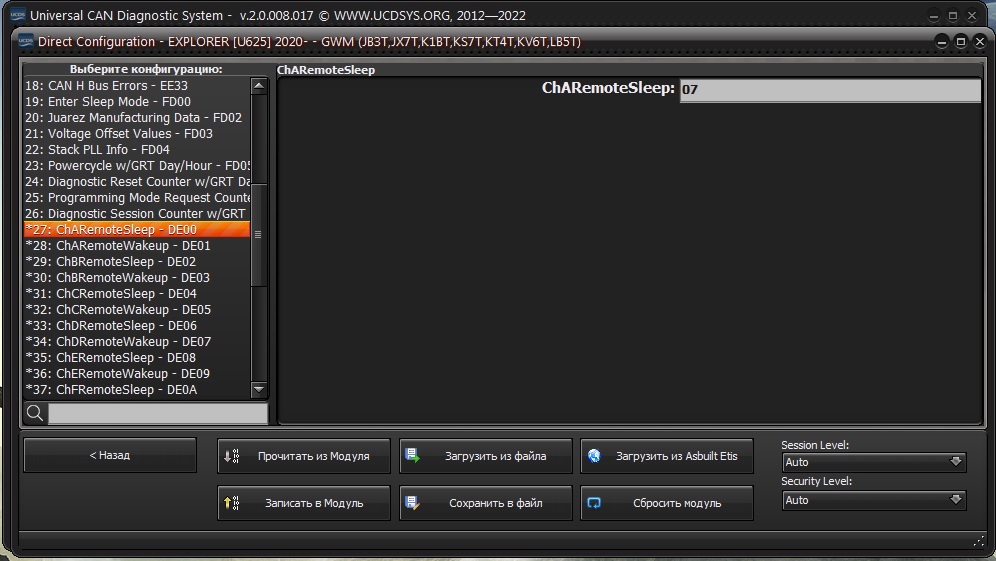Click the reset module icon

[594, 503]
